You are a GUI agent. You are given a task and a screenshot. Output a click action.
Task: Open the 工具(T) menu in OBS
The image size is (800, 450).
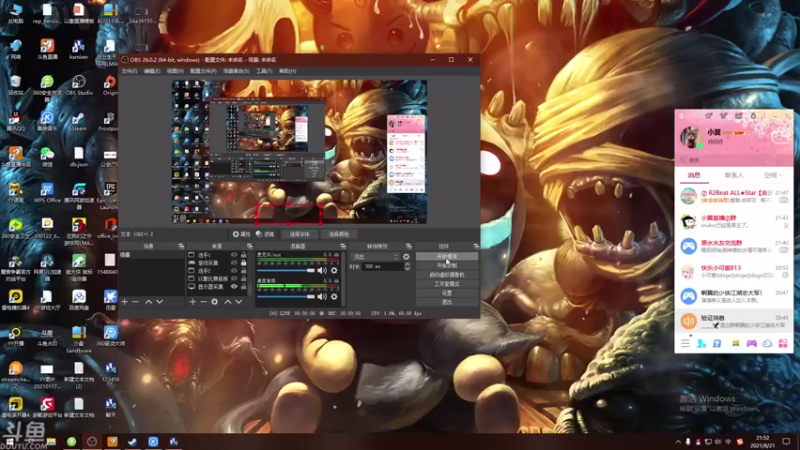pyautogui.click(x=264, y=71)
